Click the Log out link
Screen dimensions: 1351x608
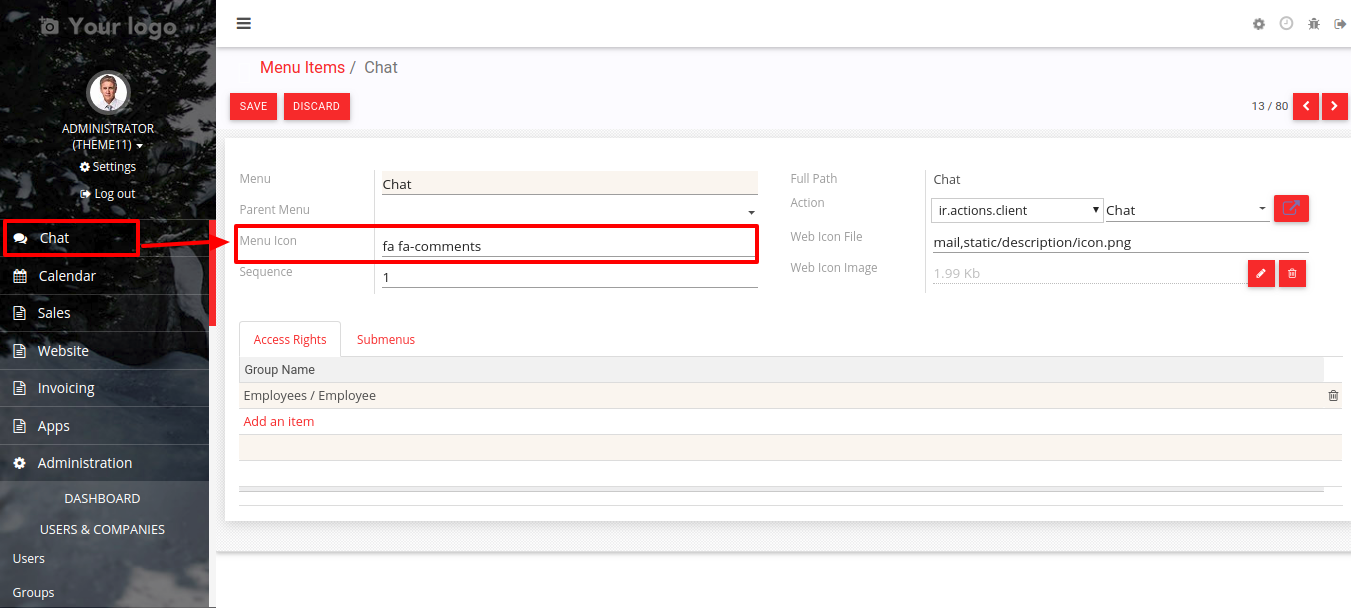[108, 194]
